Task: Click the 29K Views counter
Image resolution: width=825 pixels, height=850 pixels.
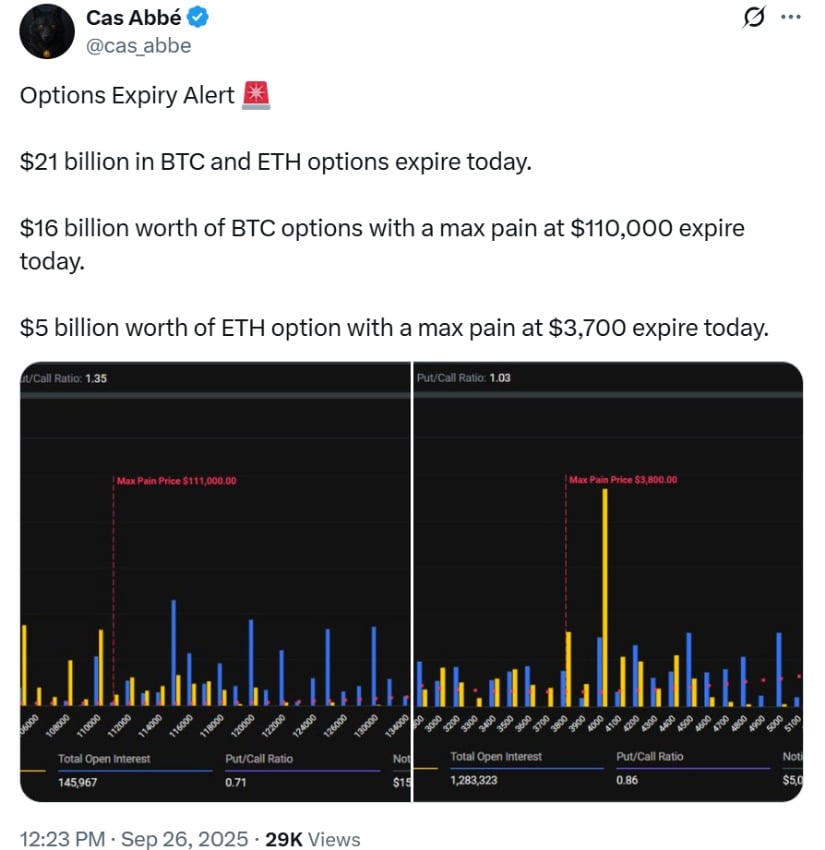Action: pos(313,839)
